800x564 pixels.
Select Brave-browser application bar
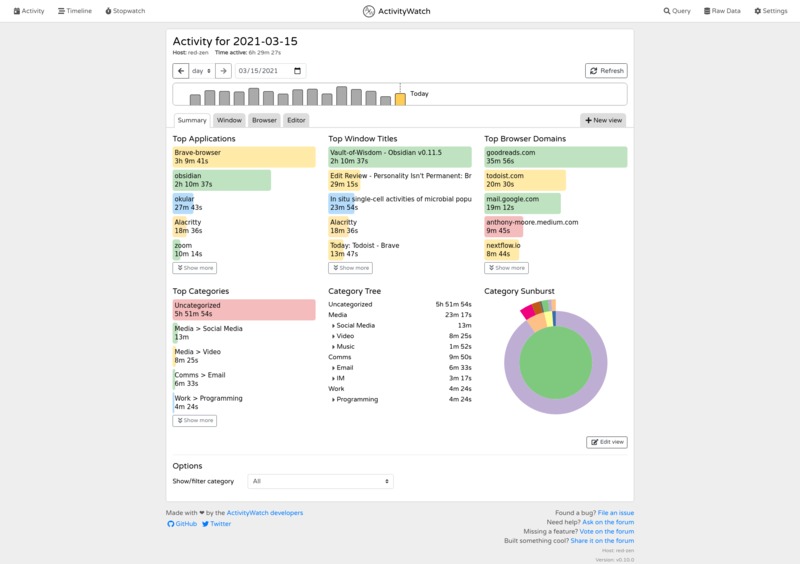[244, 157]
